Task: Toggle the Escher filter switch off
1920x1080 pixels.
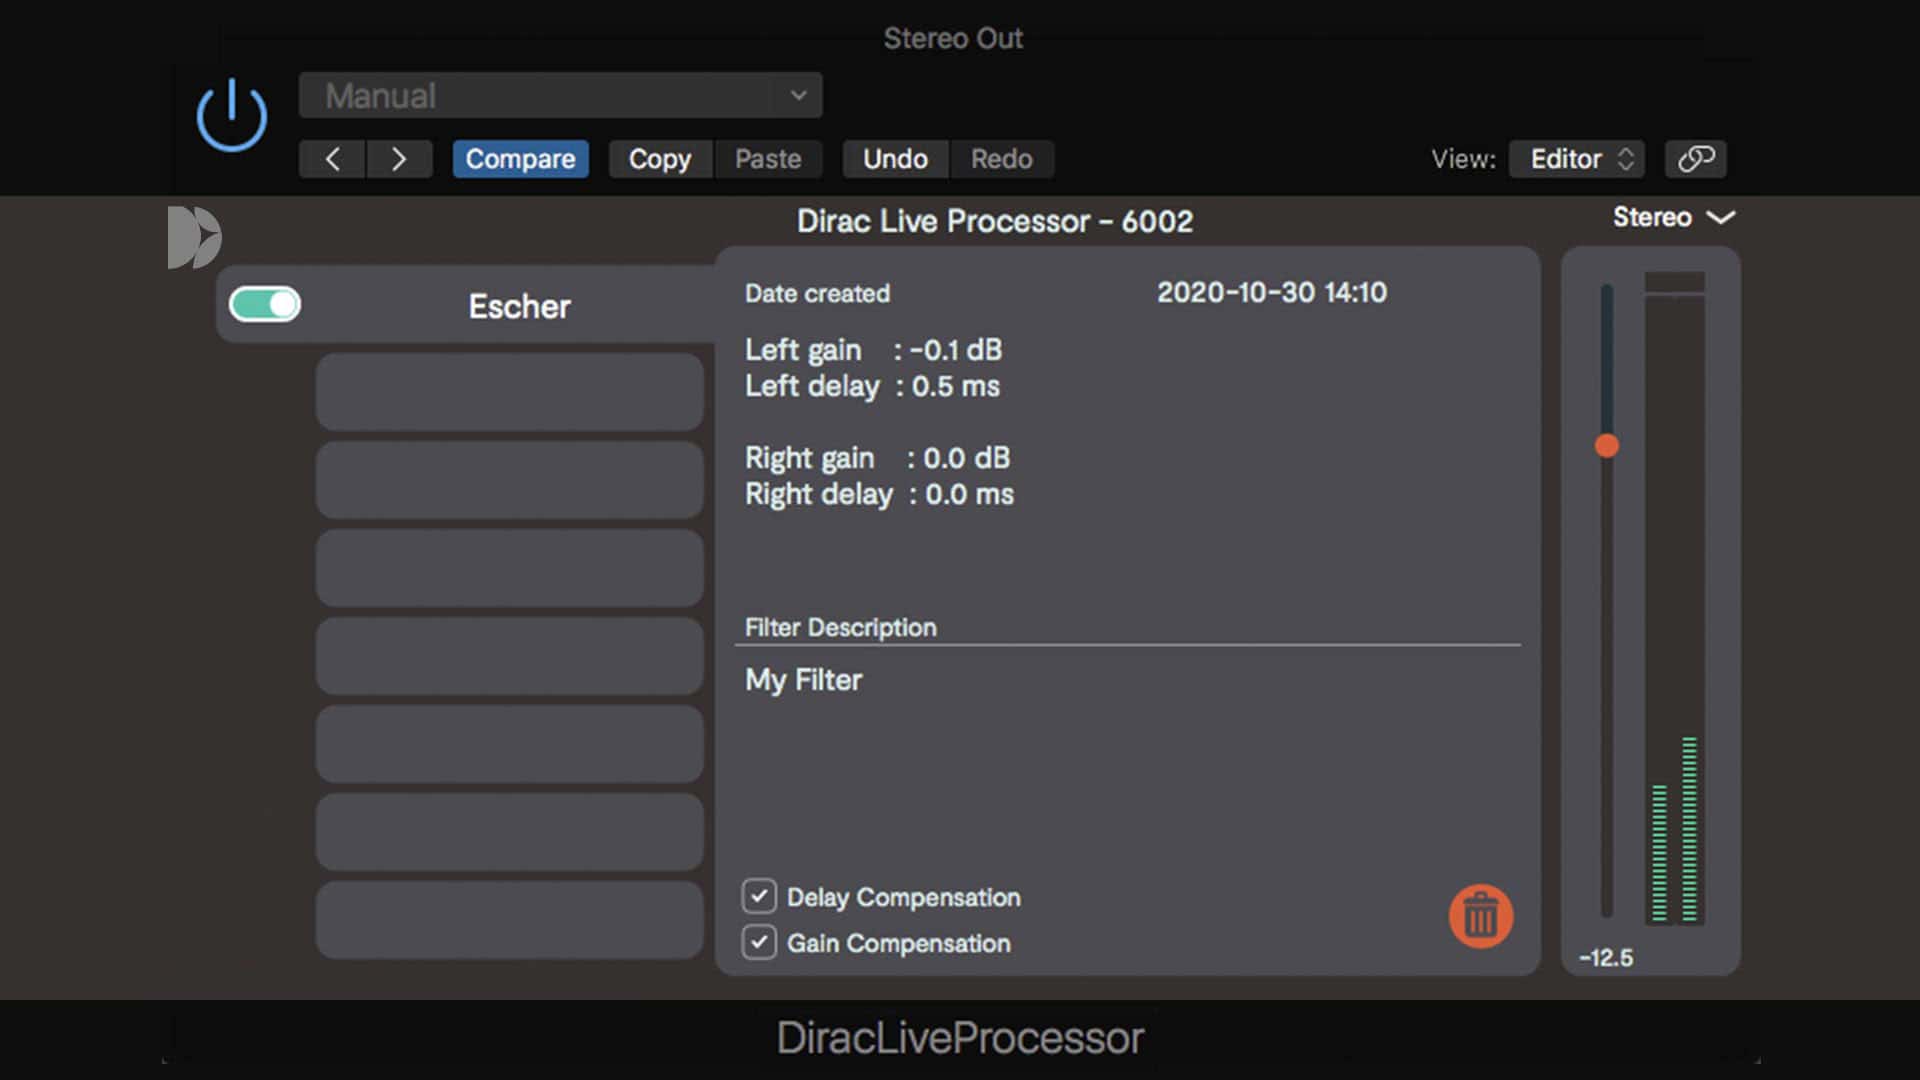Action: pos(265,304)
